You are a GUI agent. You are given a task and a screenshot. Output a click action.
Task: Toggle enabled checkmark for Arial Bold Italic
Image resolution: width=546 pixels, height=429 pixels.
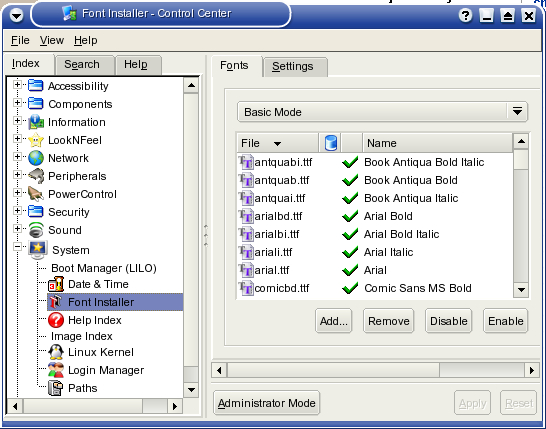click(x=350, y=234)
